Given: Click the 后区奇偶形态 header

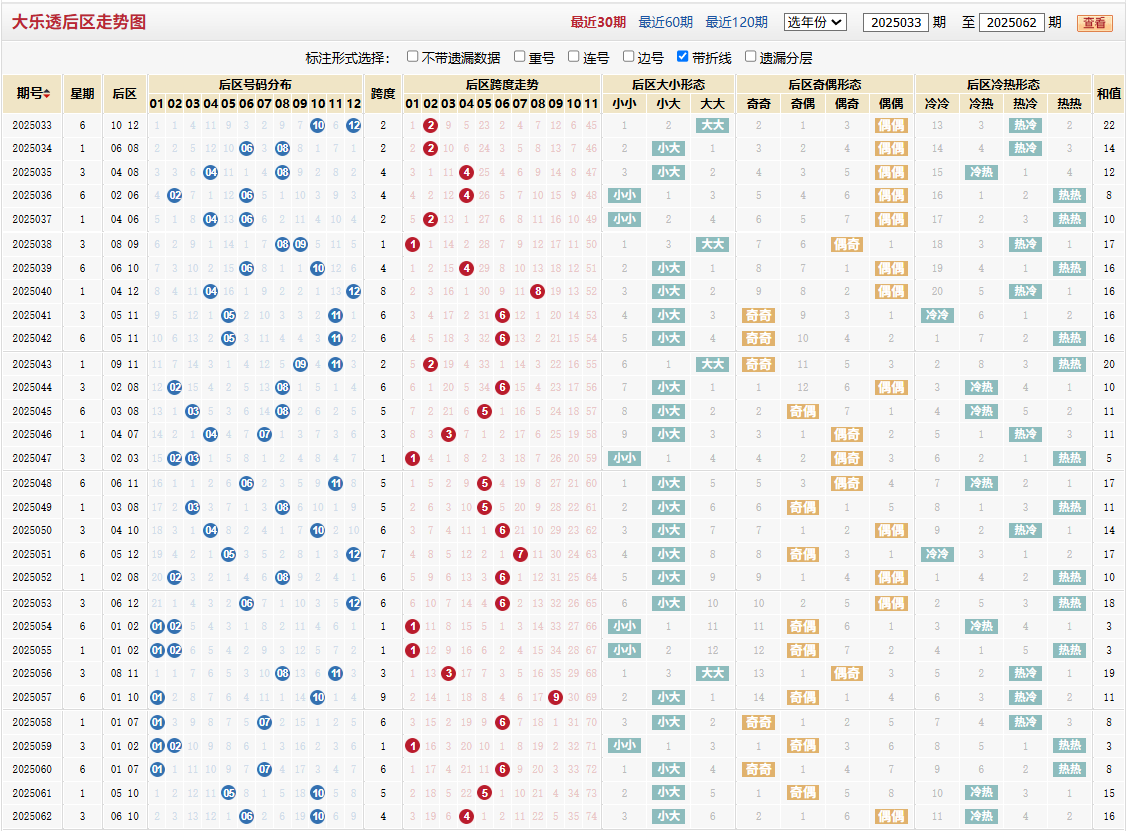Looking at the screenshot, I should [x=824, y=84].
